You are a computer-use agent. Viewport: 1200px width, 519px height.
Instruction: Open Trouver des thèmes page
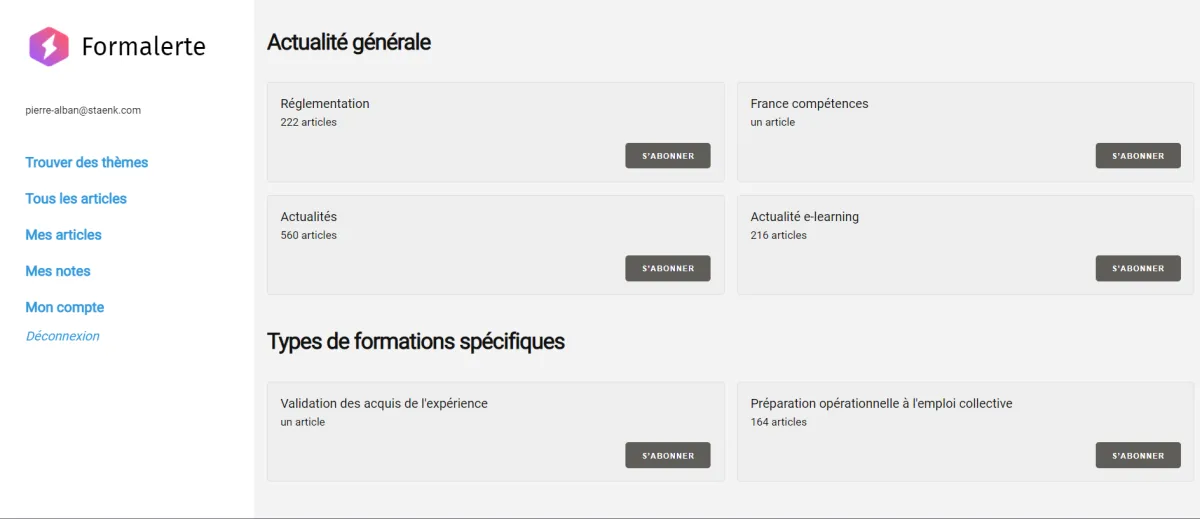[87, 162]
